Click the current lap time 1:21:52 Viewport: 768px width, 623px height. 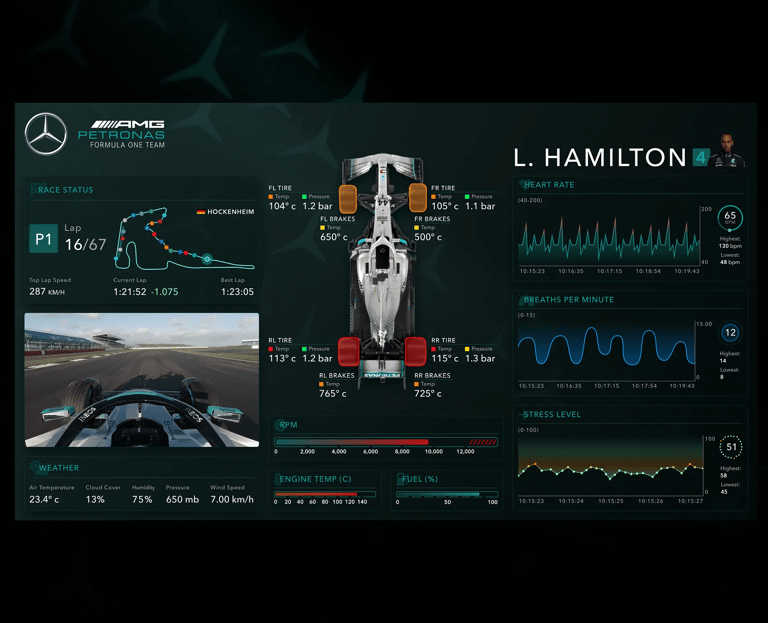[129, 292]
